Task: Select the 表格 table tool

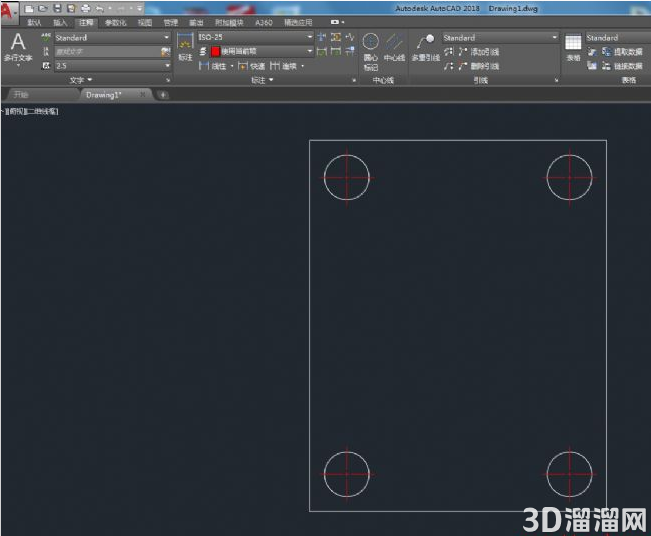Action: click(x=573, y=48)
